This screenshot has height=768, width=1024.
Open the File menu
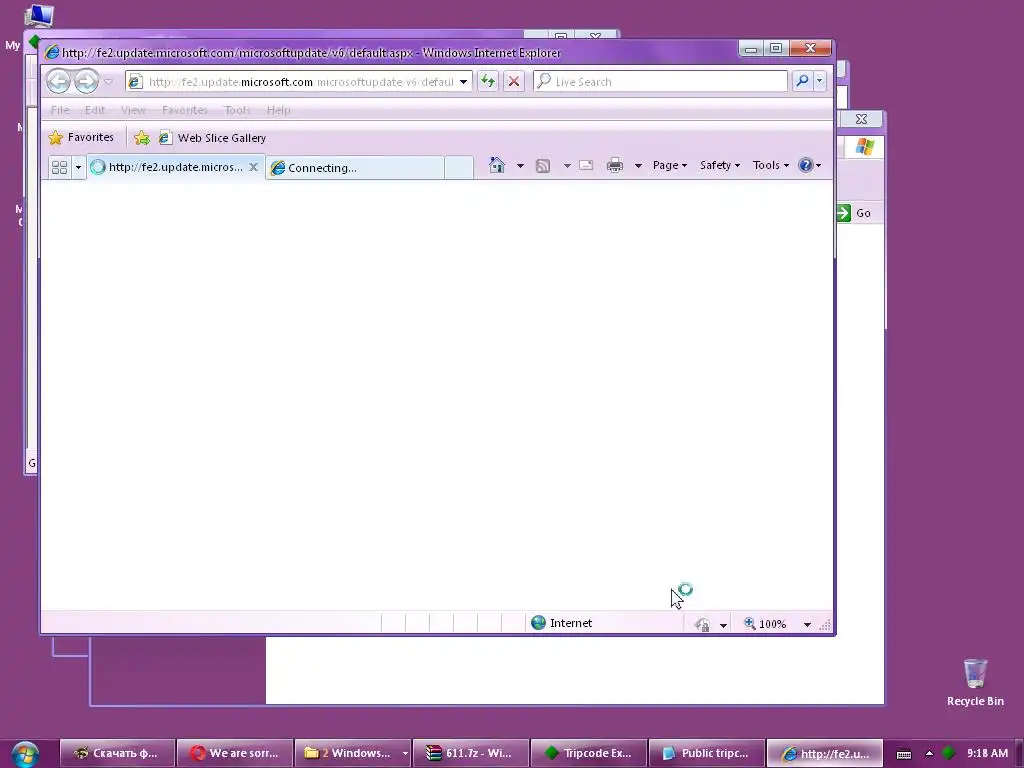(x=60, y=110)
